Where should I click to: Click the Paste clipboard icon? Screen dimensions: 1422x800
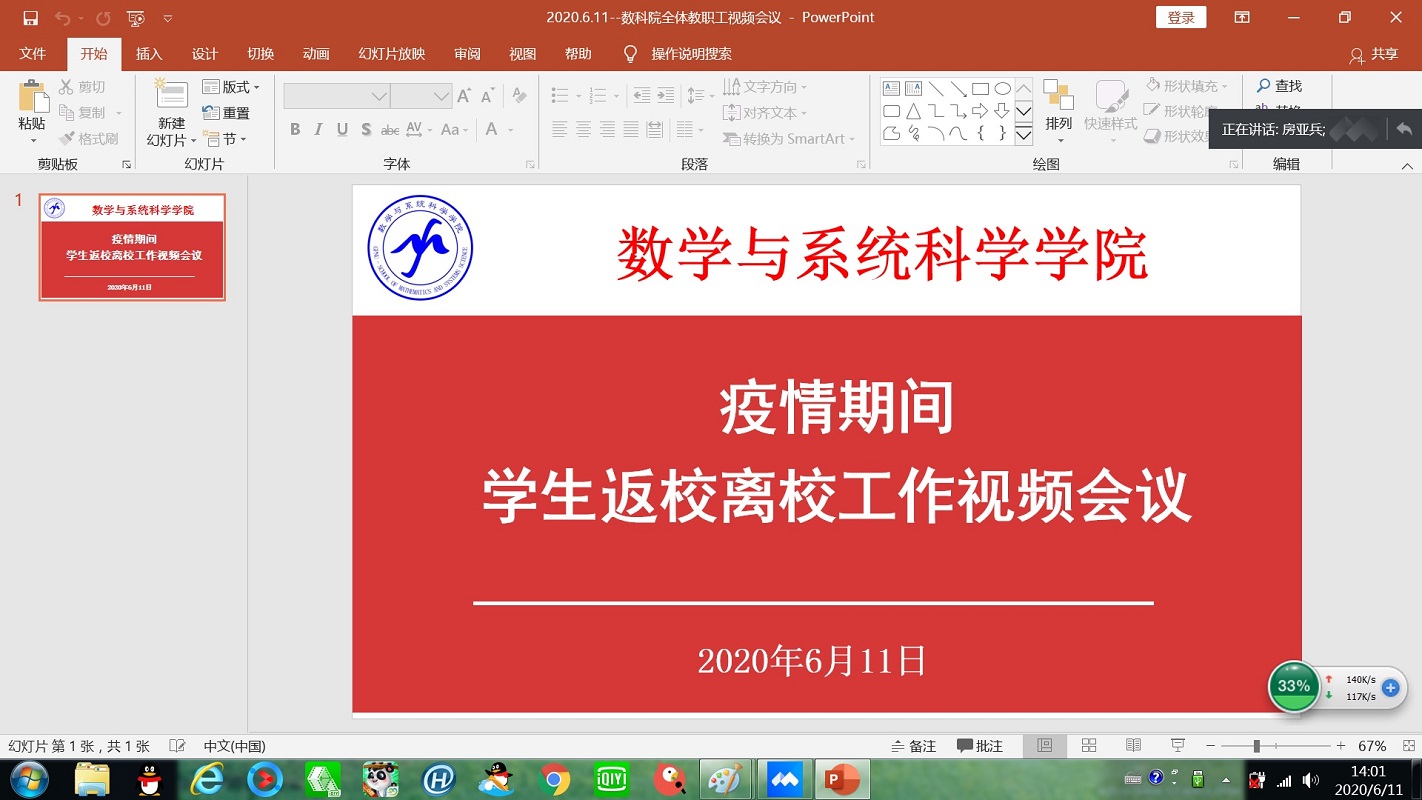pos(32,98)
